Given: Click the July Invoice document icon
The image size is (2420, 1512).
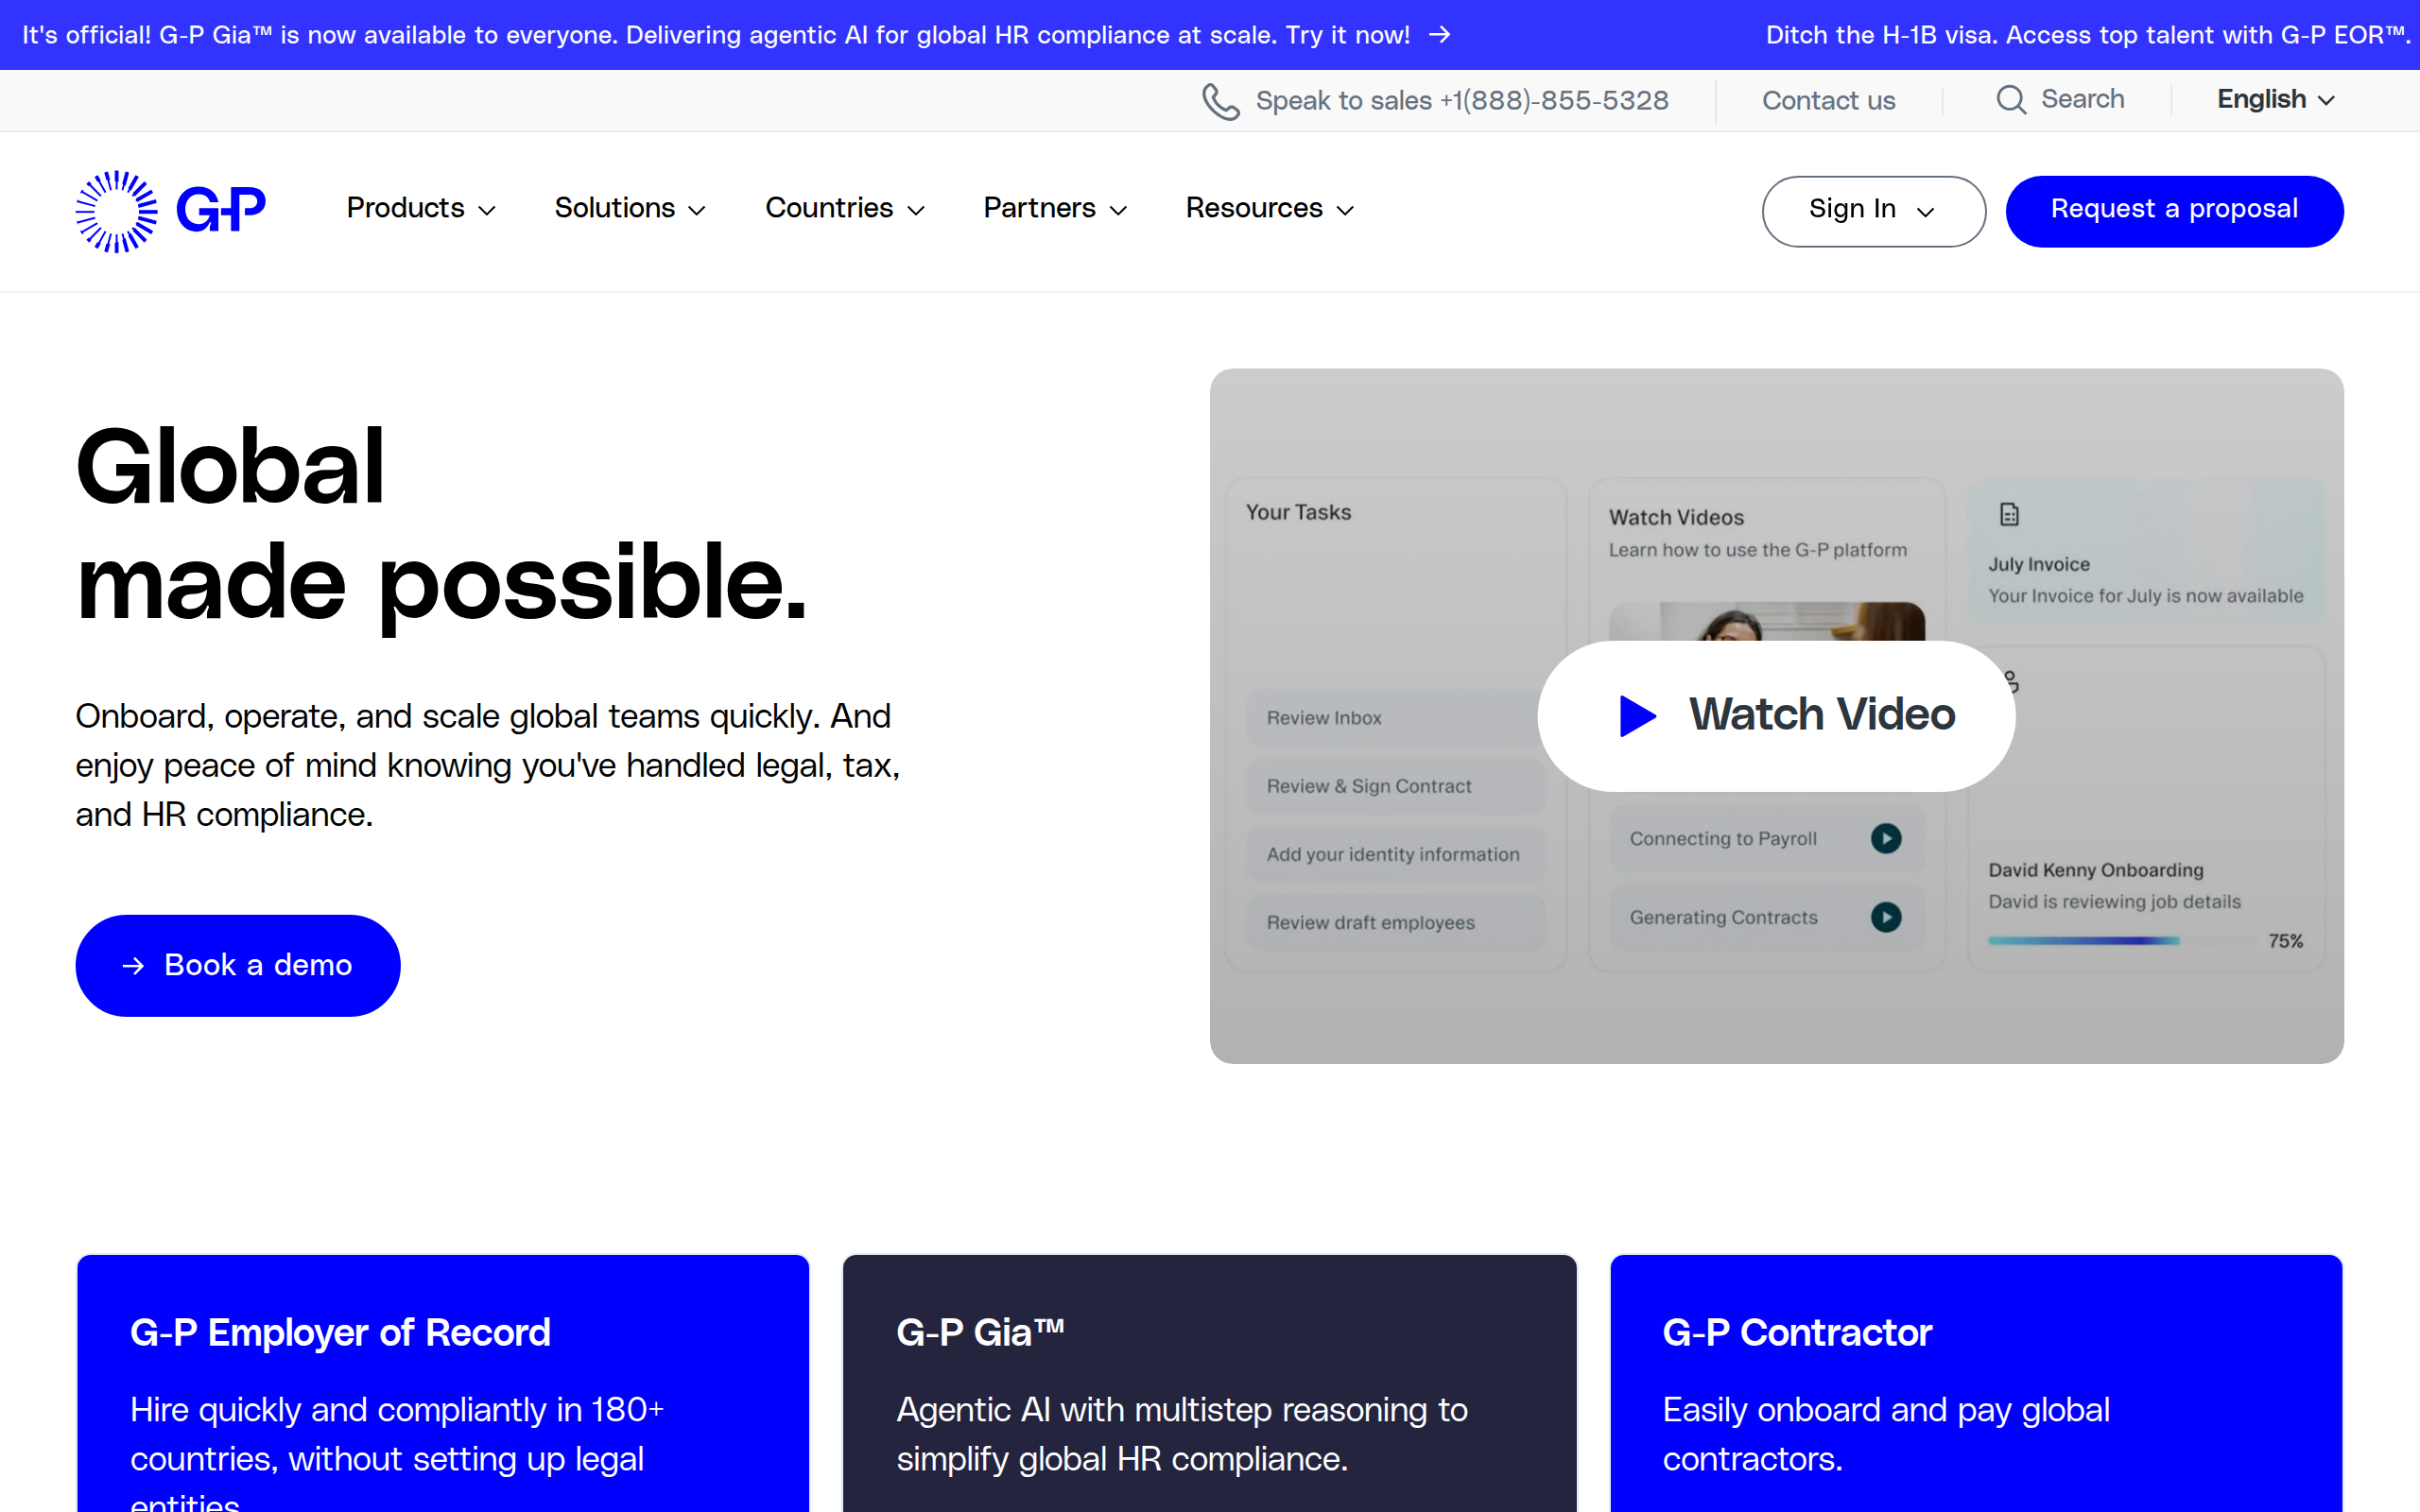Looking at the screenshot, I should coord(2010,514).
